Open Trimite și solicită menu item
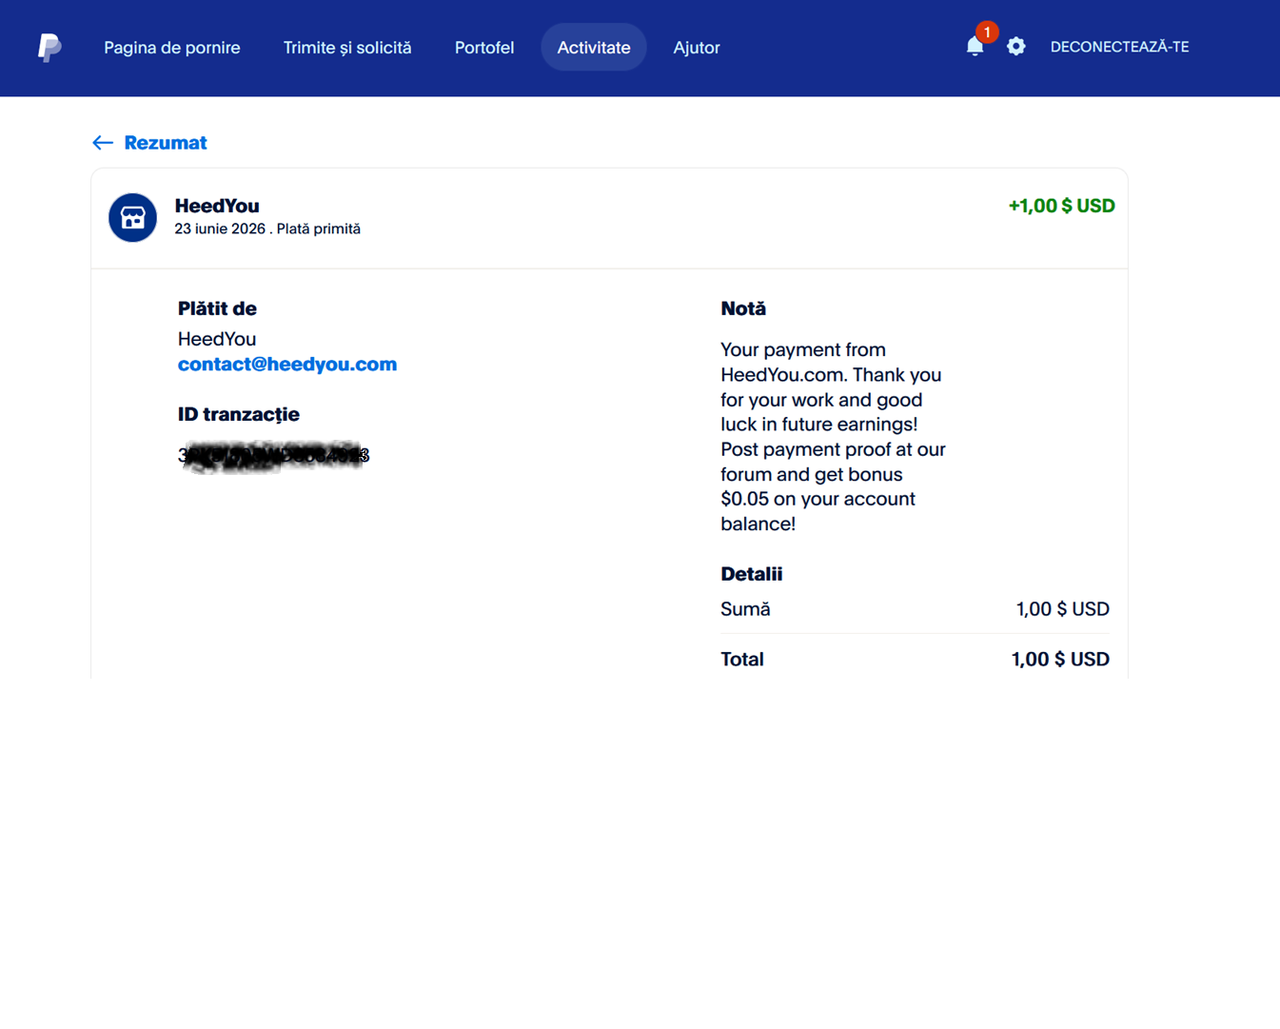This screenshot has height=1029, width=1280. pyautogui.click(x=347, y=47)
